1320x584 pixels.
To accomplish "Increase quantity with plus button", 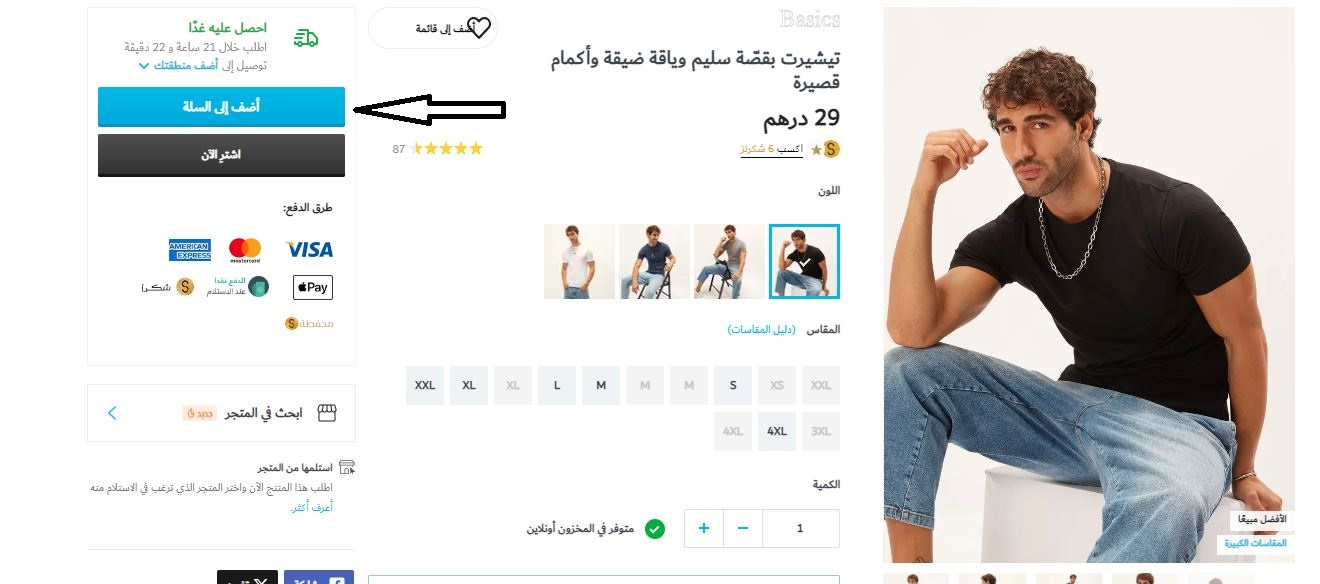I will (x=704, y=528).
